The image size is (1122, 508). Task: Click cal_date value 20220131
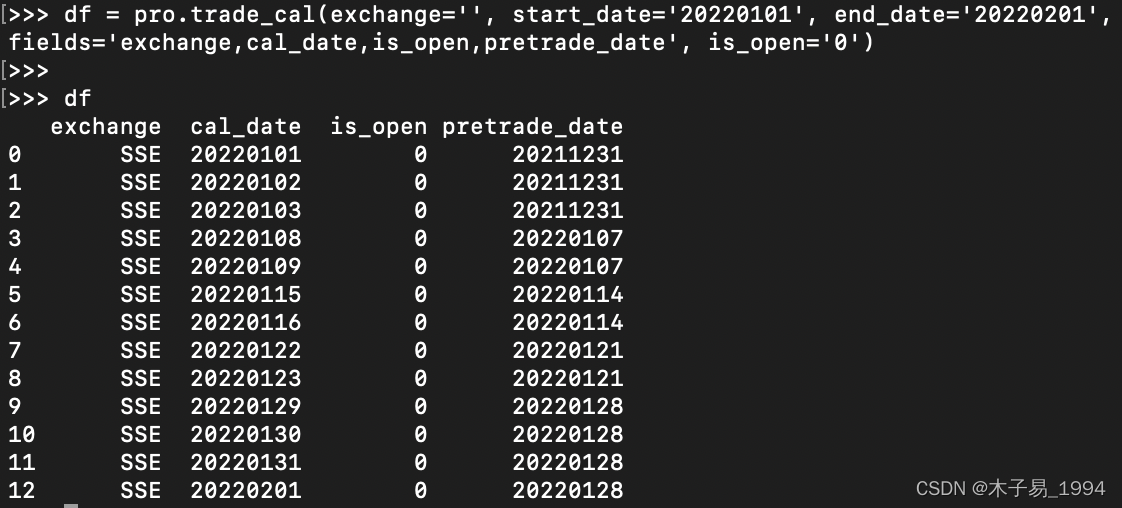coord(245,462)
